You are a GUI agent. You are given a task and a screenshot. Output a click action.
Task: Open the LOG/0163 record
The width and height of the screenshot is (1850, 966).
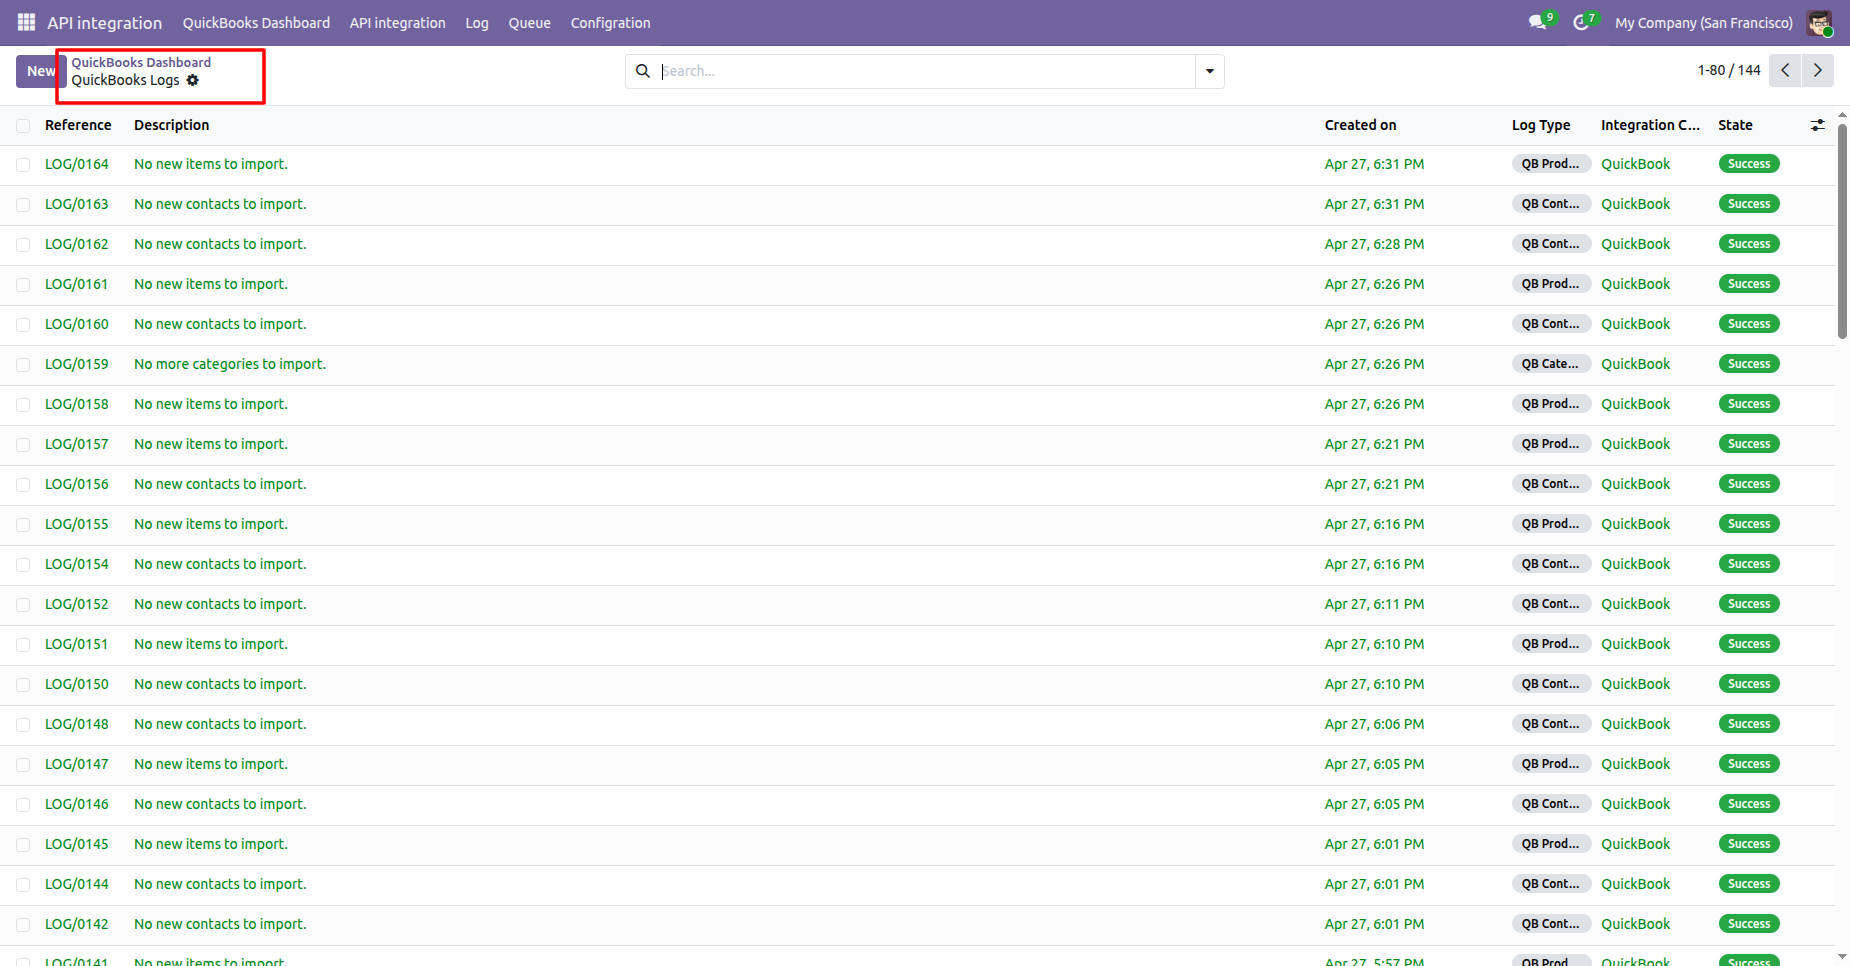coord(77,204)
